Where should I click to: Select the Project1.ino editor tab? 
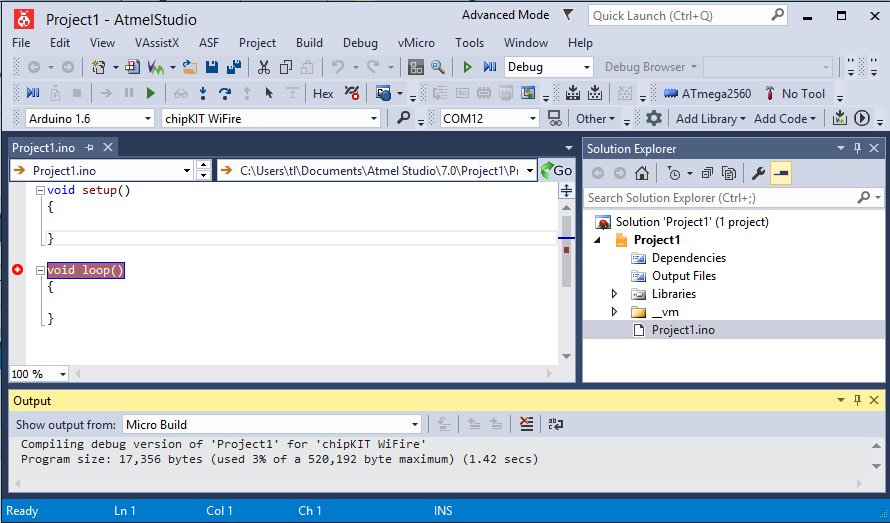point(44,148)
